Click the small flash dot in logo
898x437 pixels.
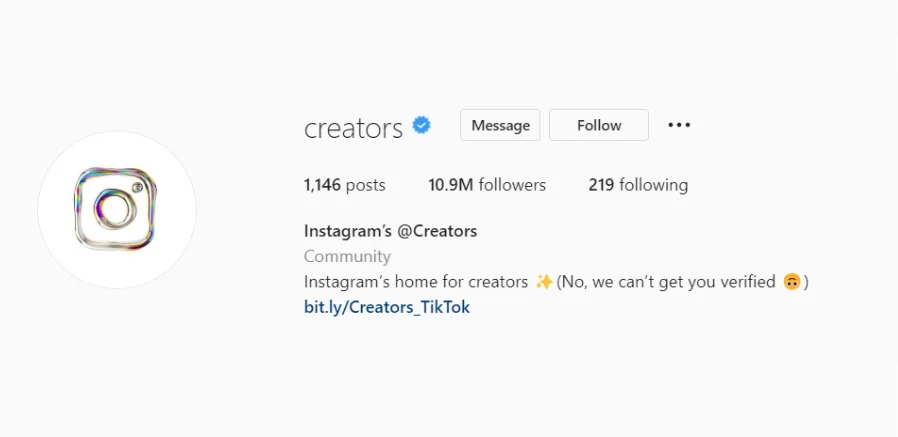click(137, 187)
